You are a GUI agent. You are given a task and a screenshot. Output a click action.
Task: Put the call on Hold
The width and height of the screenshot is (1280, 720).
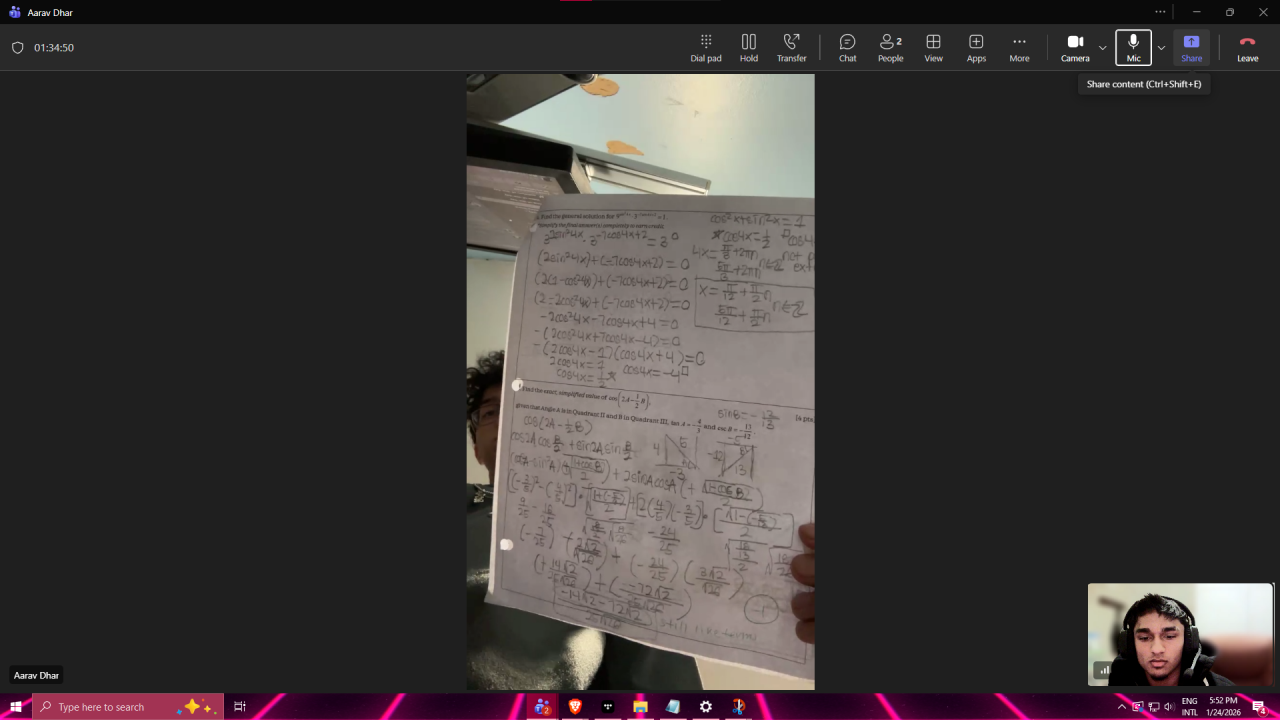tap(749, 47)
